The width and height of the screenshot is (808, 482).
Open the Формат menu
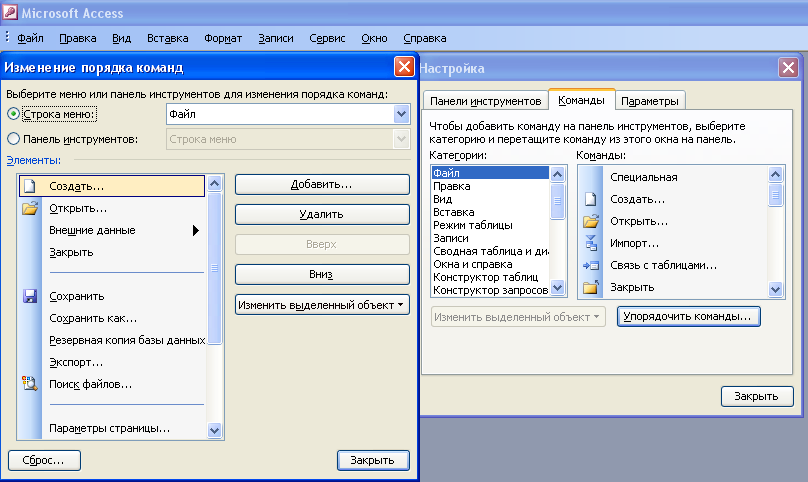click(223, 38)
